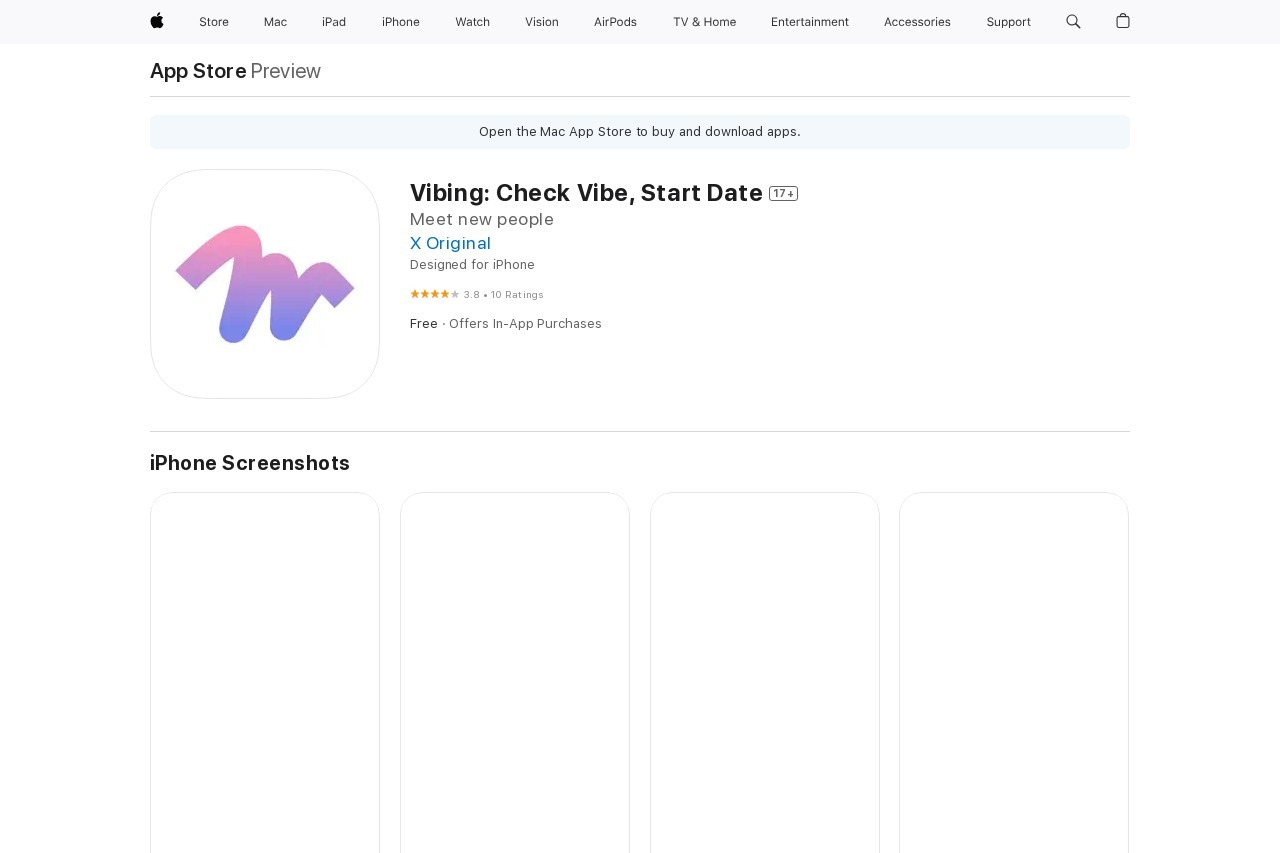
Task: Open the TV & Home menu
Action: pyautogui.click(x=704, y=22)
